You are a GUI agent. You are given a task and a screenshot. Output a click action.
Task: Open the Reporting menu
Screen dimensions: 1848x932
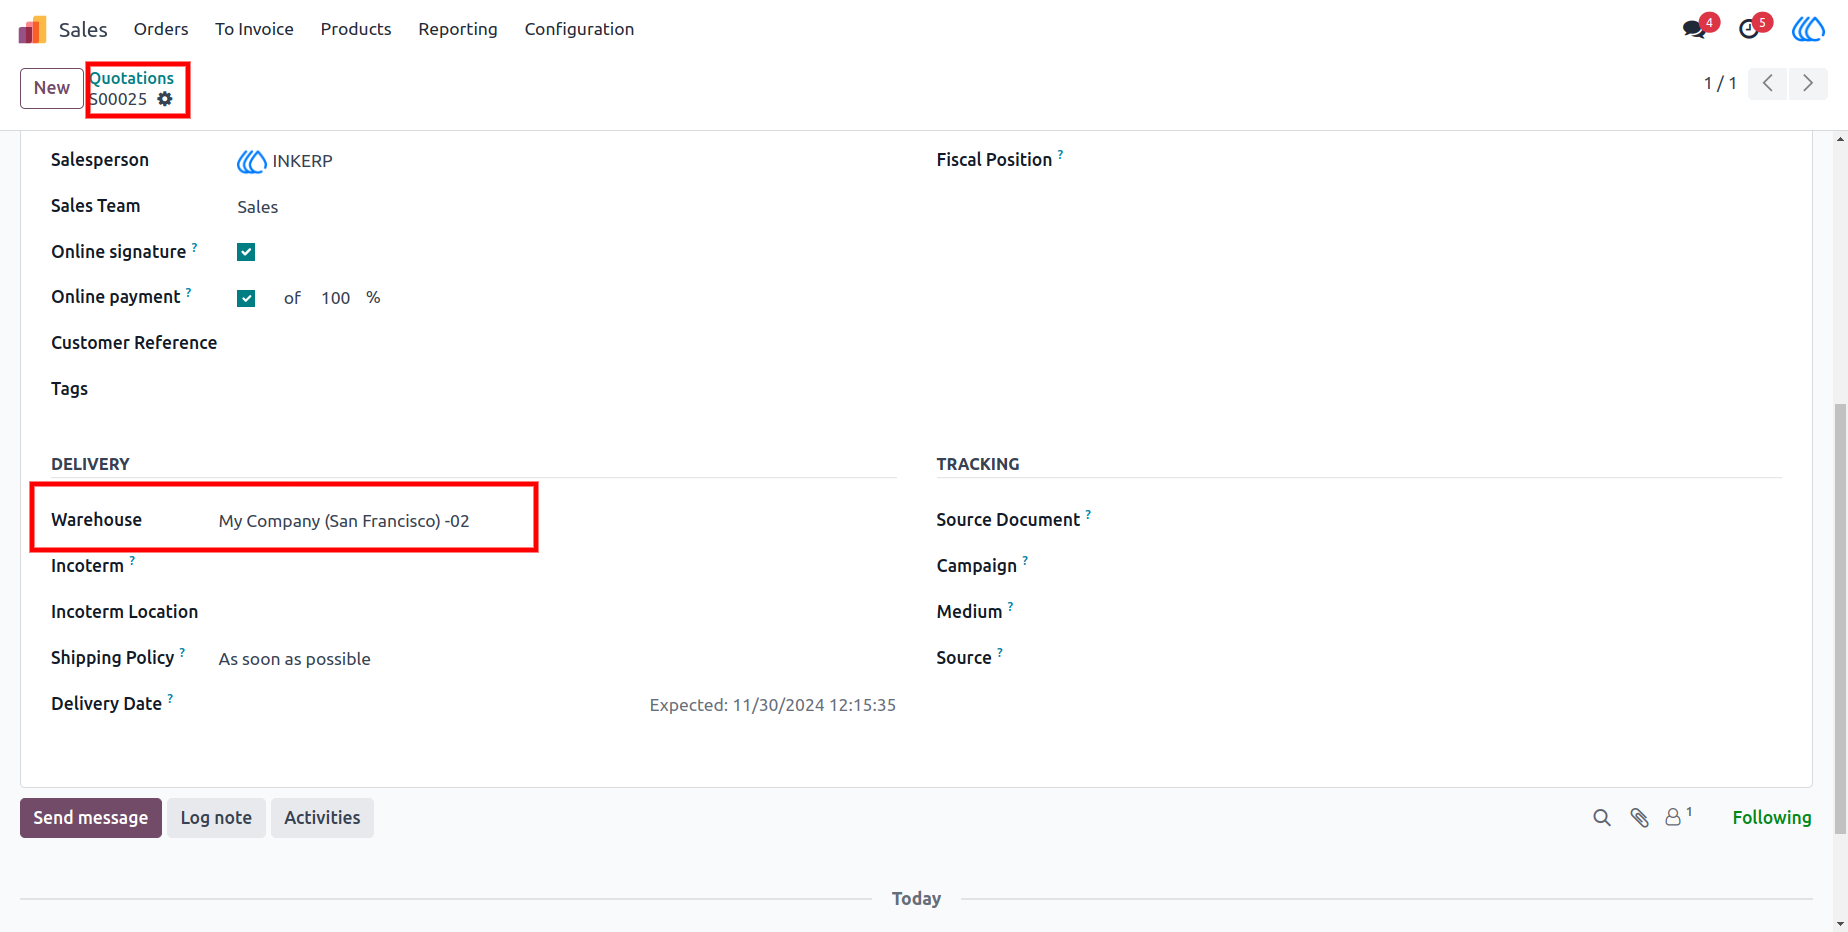coord(458,29)
